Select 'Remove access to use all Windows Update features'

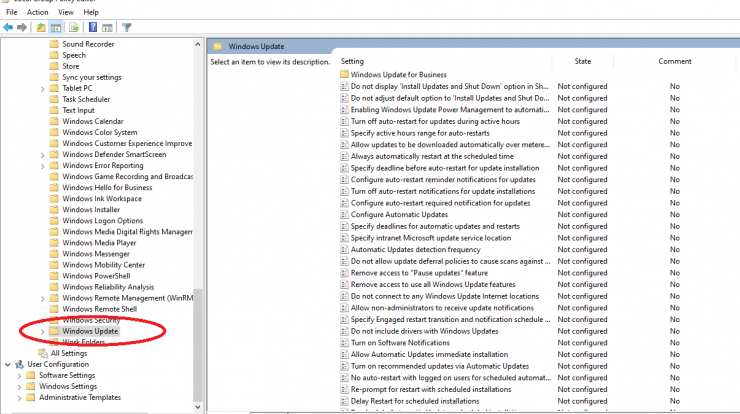433,284
